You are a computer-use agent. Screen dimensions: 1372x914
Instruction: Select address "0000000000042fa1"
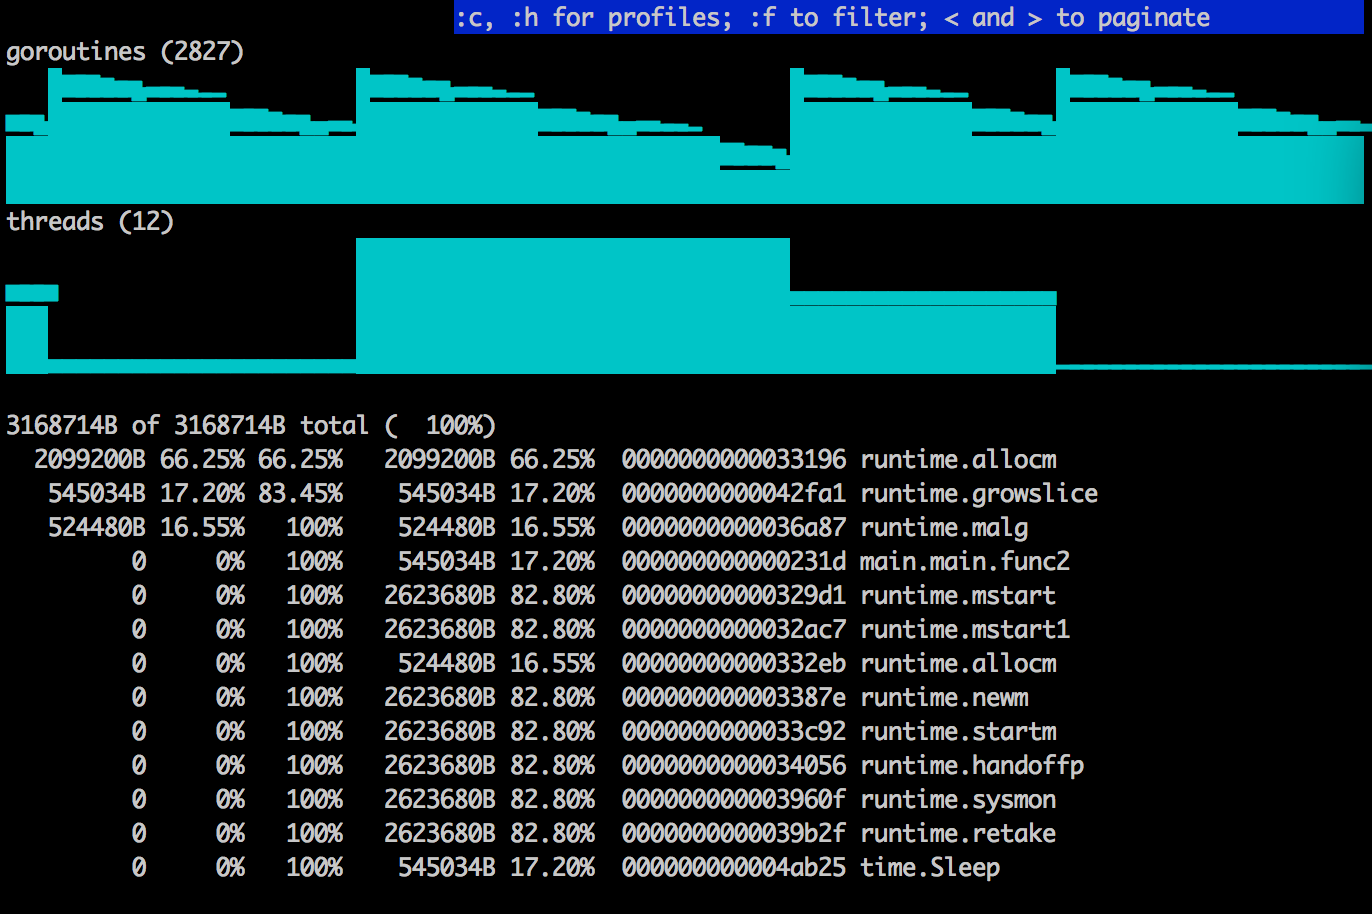pyautogui.click(x=734, y=493)
